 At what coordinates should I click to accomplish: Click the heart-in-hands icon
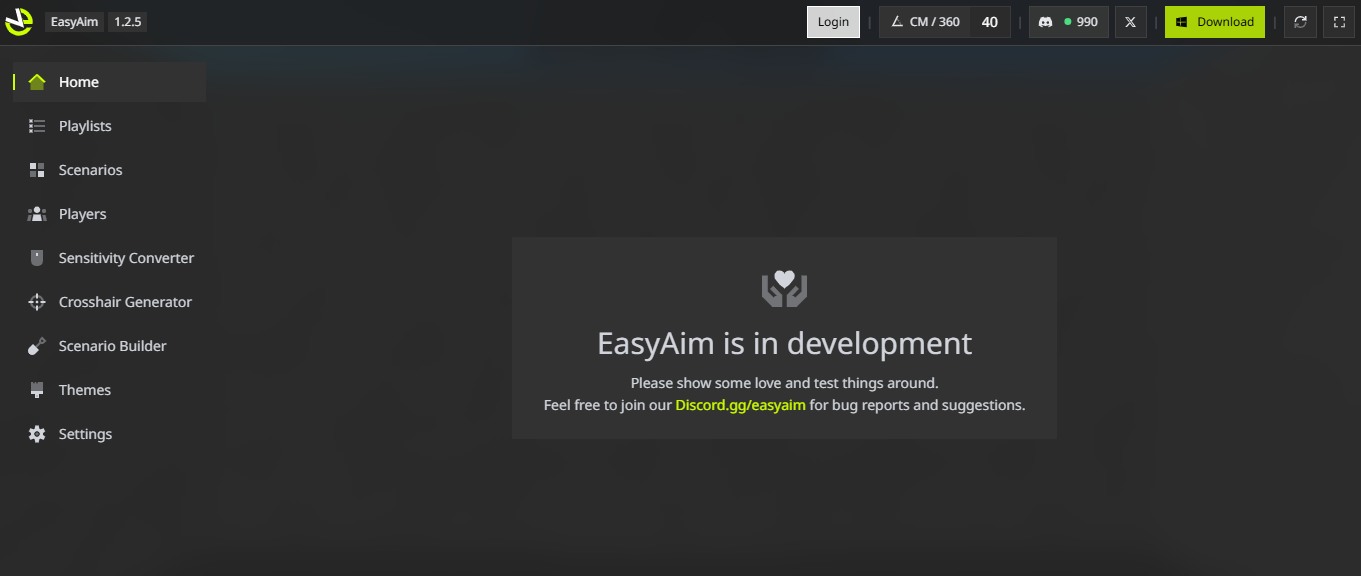(x=784, y=289)
